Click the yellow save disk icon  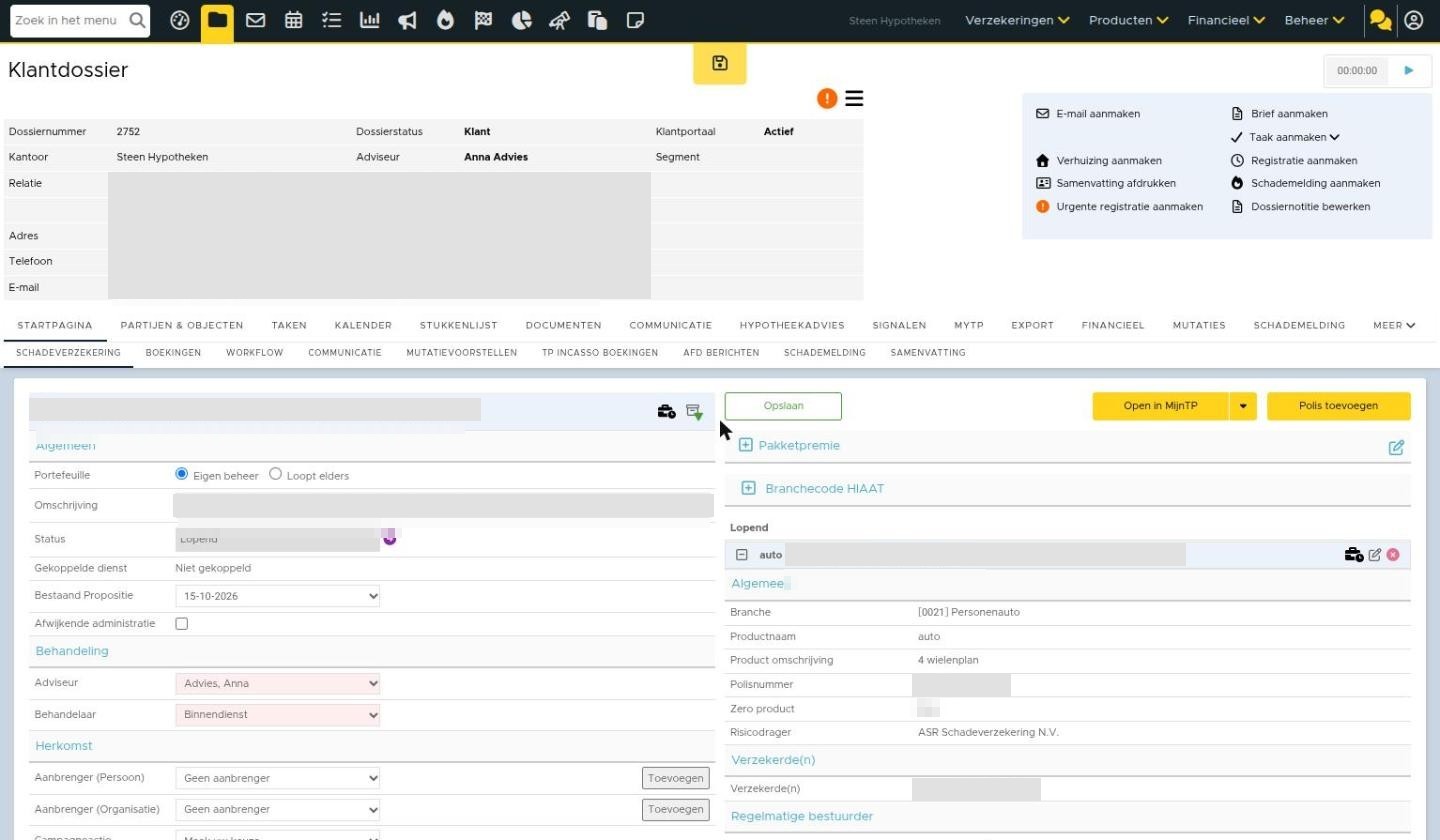tap(720, 64)
